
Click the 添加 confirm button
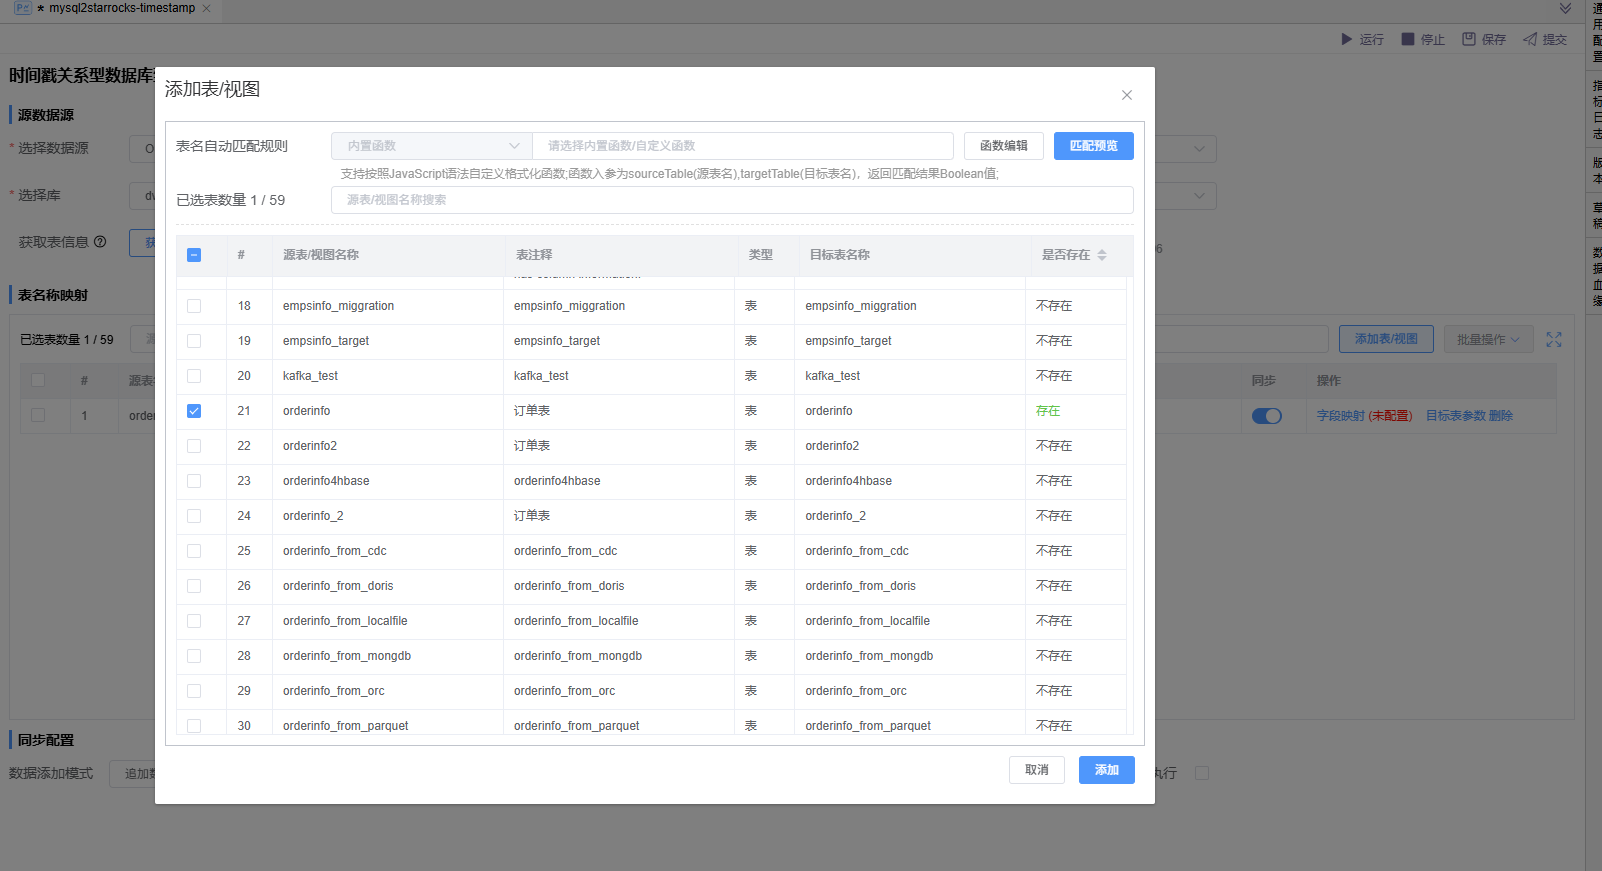pos(1106,770)
